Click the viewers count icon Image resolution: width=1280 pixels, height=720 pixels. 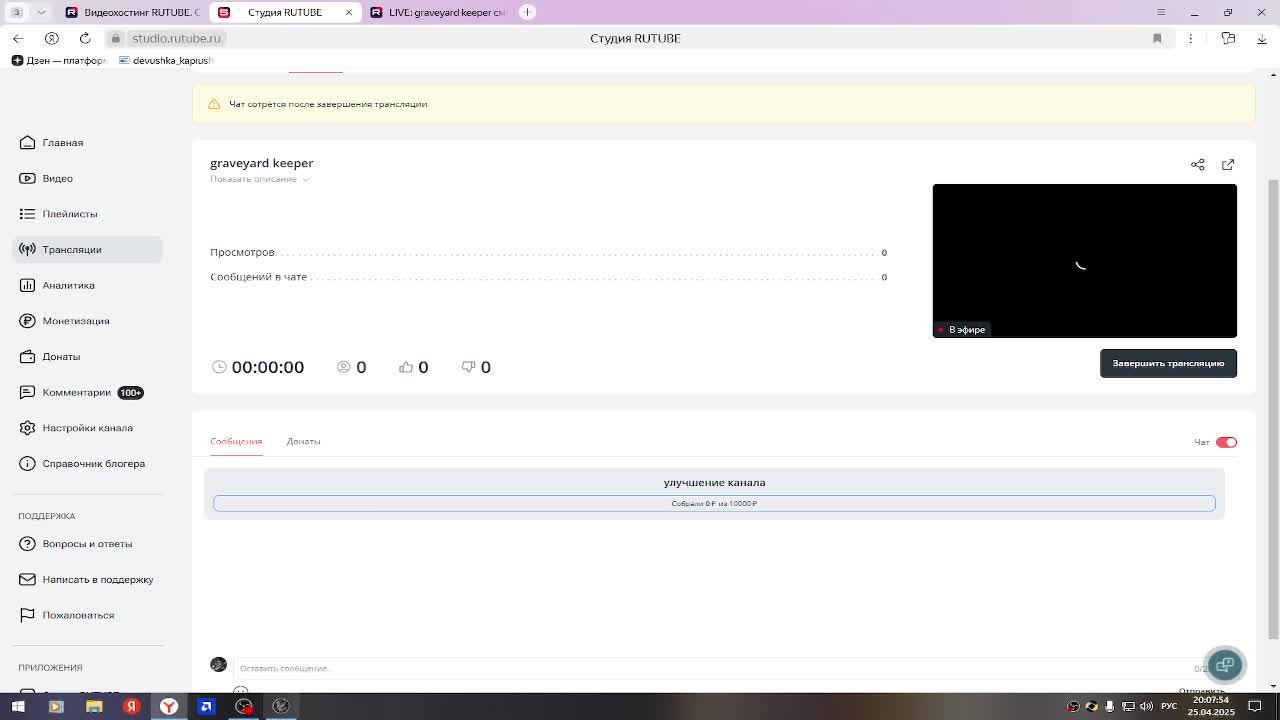coord(344,367)
